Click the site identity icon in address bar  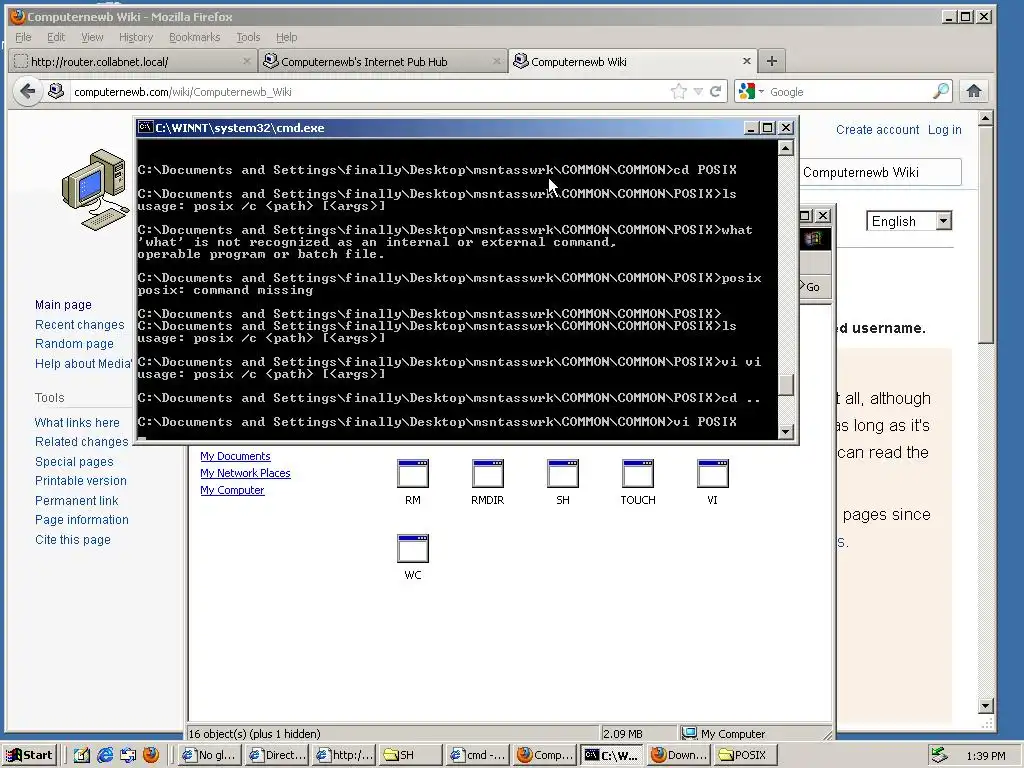click(x=56, y=91)
